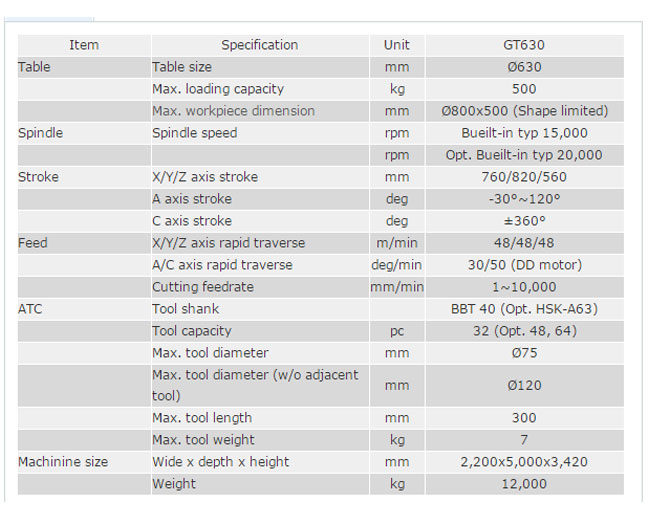This screenshot has width=650, height=520.
Task: Select the Spindle speed cell
Action: tap(195, 133)
